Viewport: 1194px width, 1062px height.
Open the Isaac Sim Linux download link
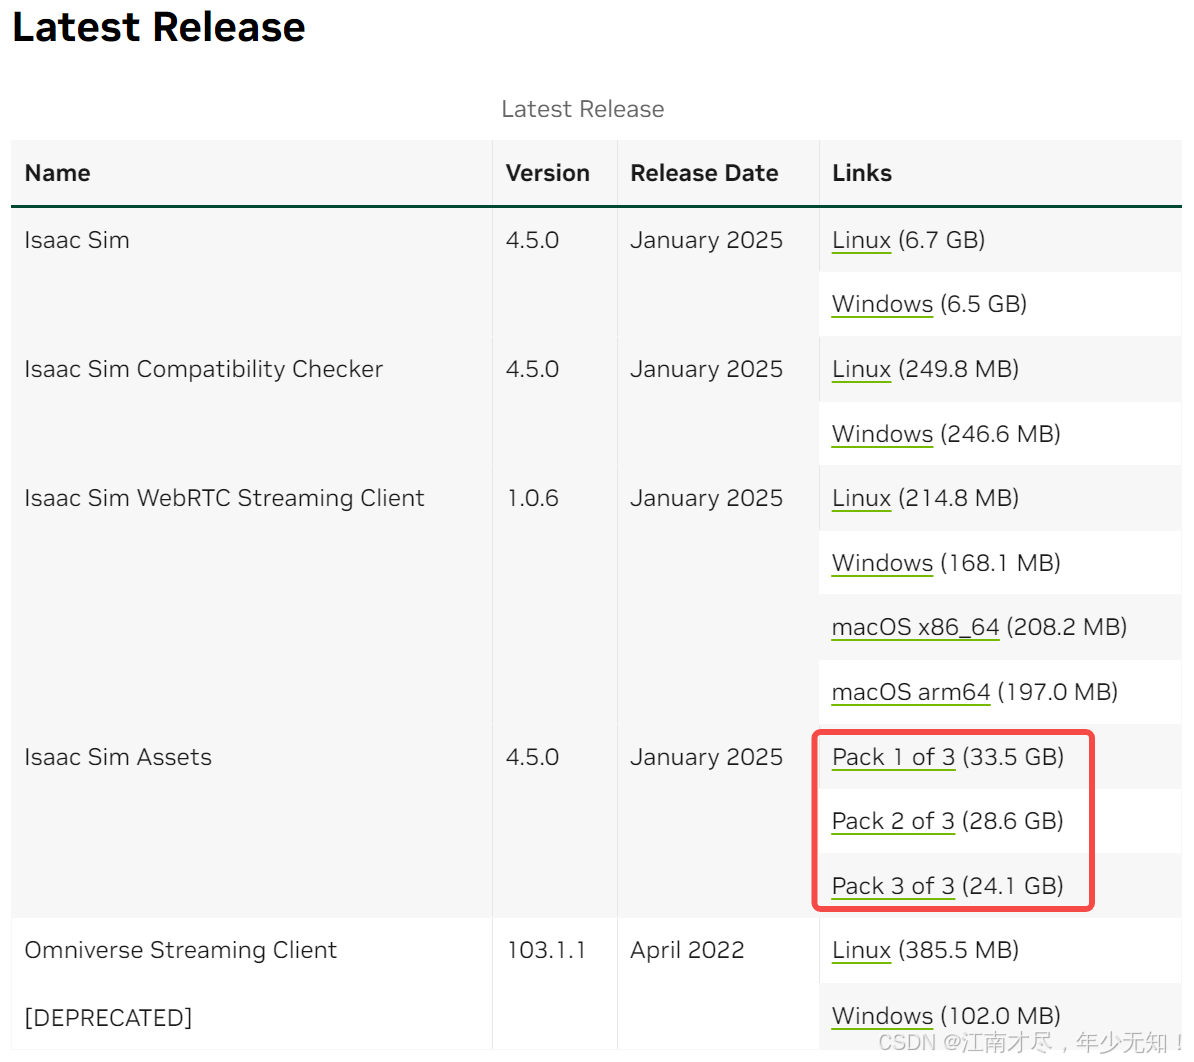(861, 241)
